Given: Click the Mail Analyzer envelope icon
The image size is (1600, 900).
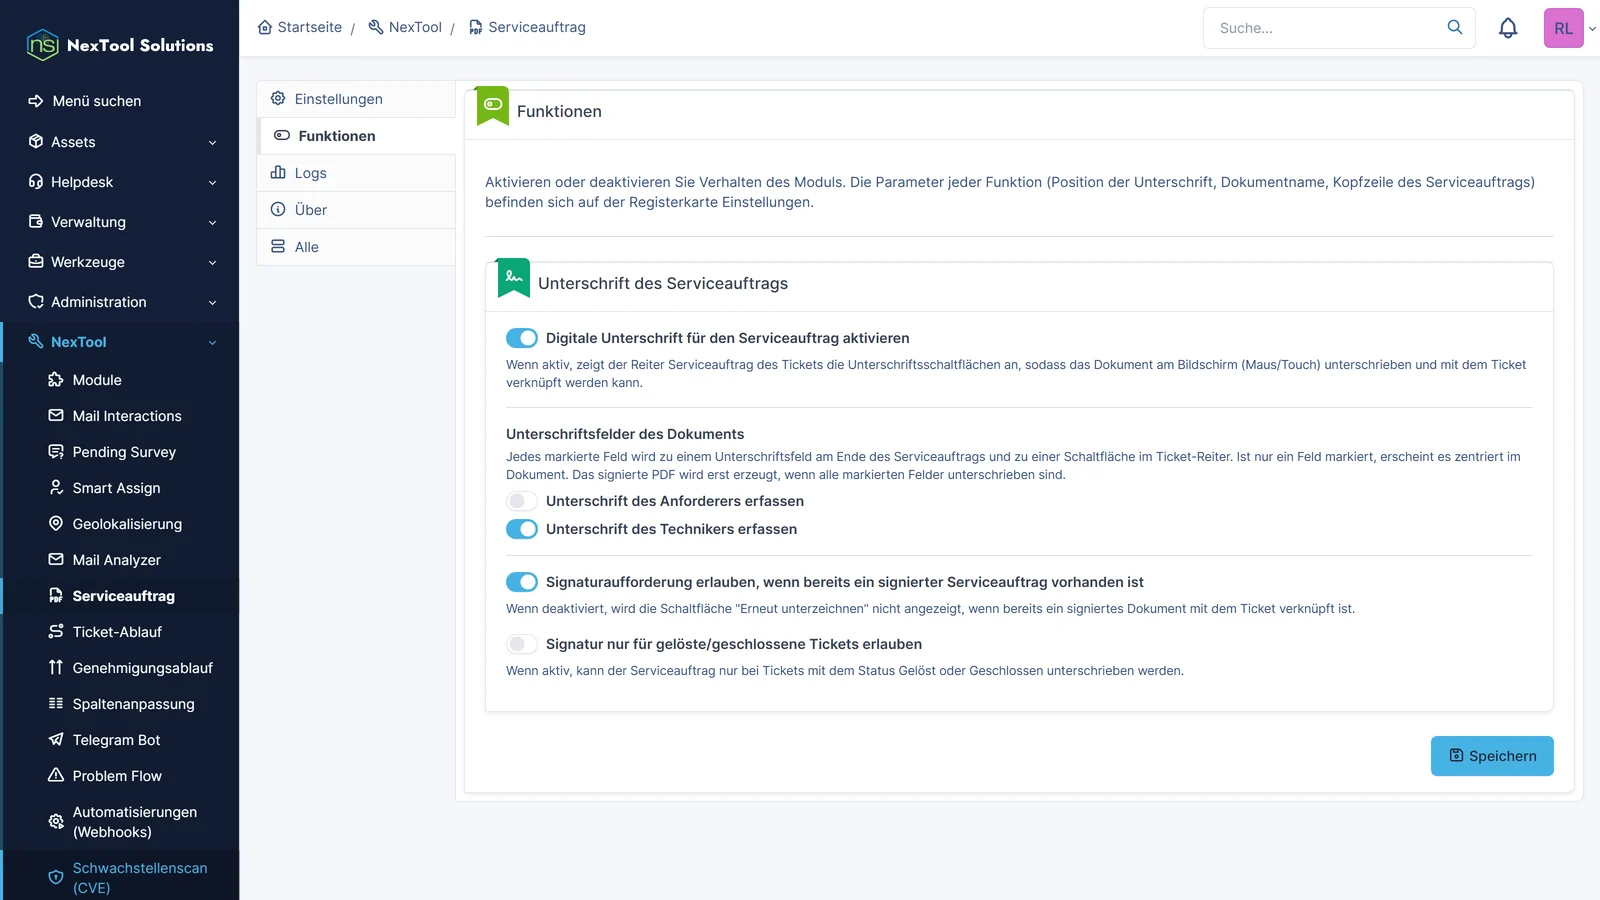Looking at the screenshot, I should [x=56, y=559].
